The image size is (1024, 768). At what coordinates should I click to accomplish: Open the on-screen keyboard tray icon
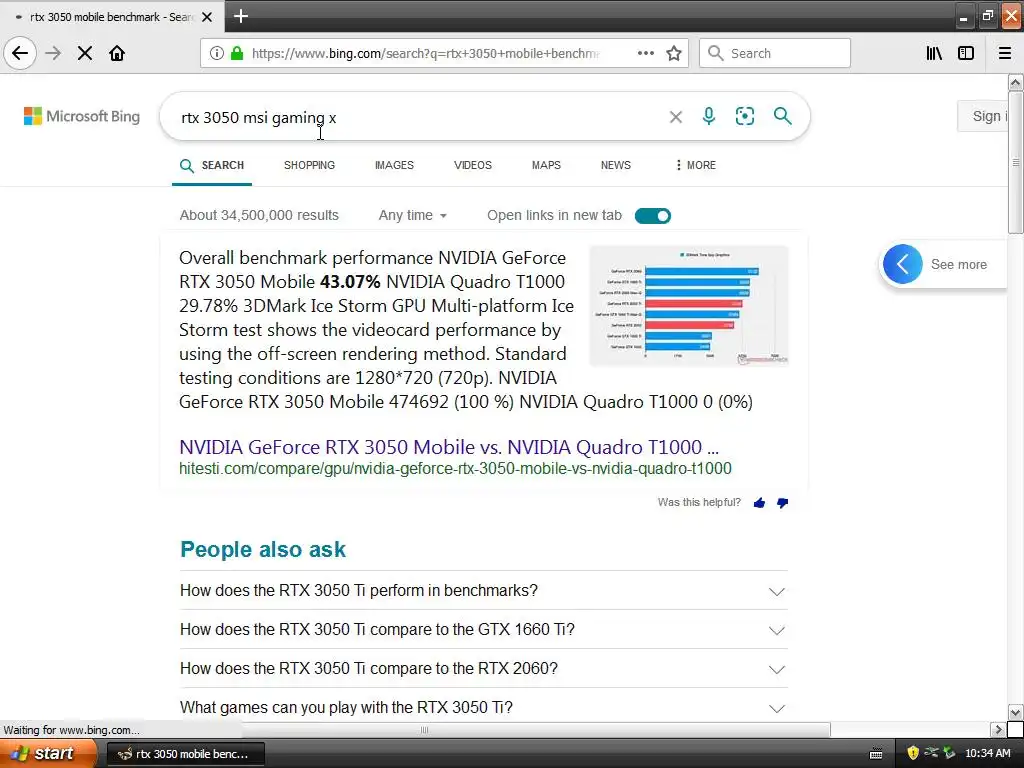pos(876,754)
